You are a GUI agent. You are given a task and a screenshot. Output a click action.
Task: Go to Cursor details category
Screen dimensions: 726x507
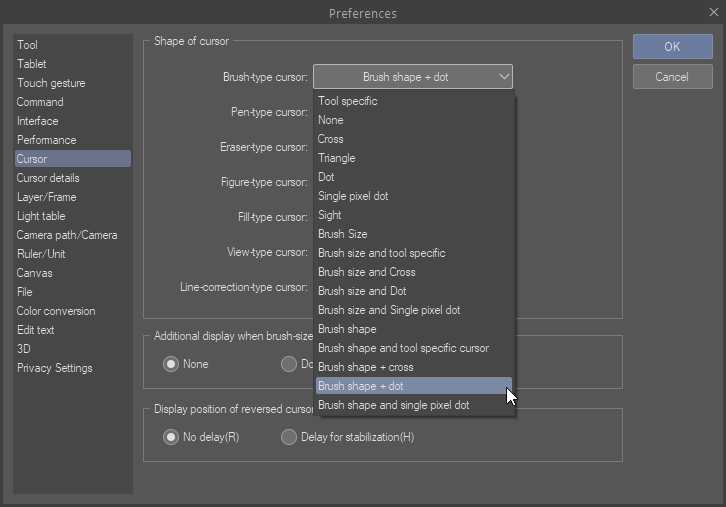[x=48, y=178]
